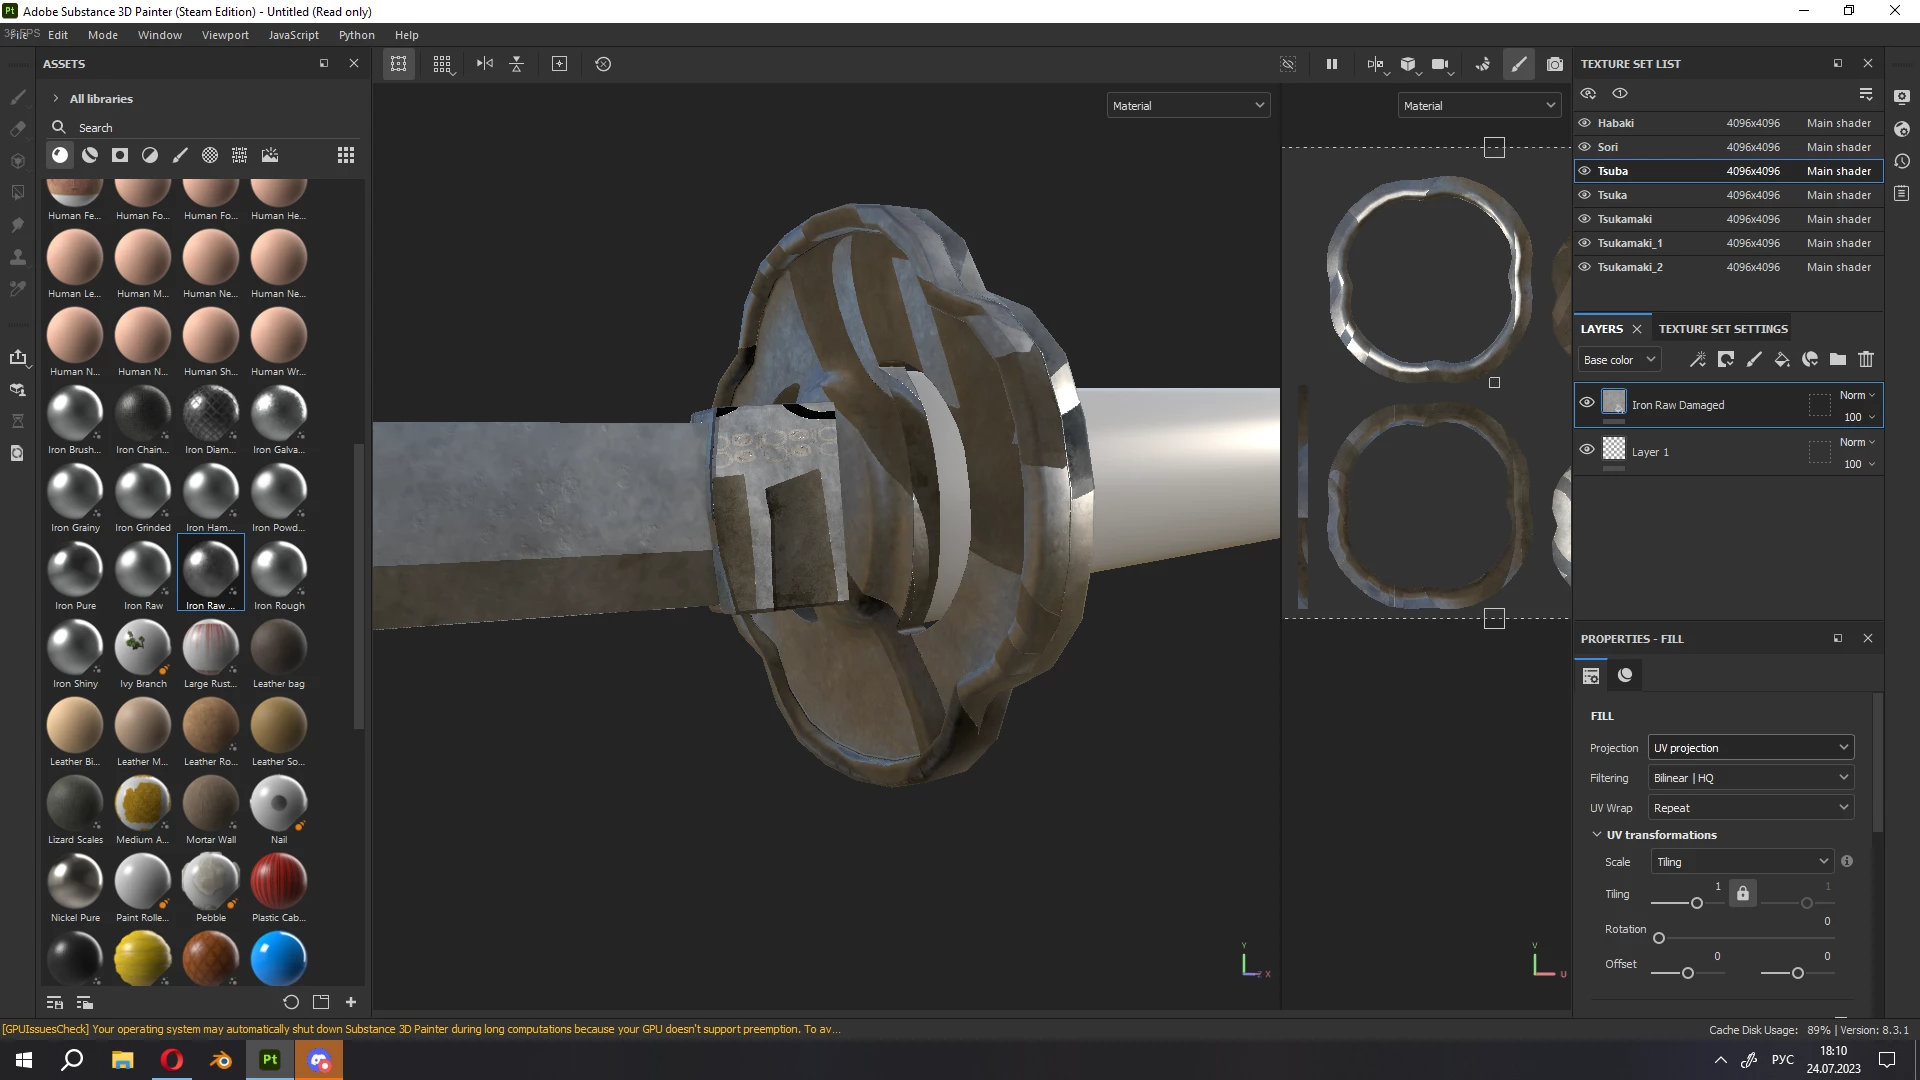The height and width of the screenshot is (1080, 1920).
Task: Add fill layer with paint bucket icon
Action: (x=1781, y=360)
